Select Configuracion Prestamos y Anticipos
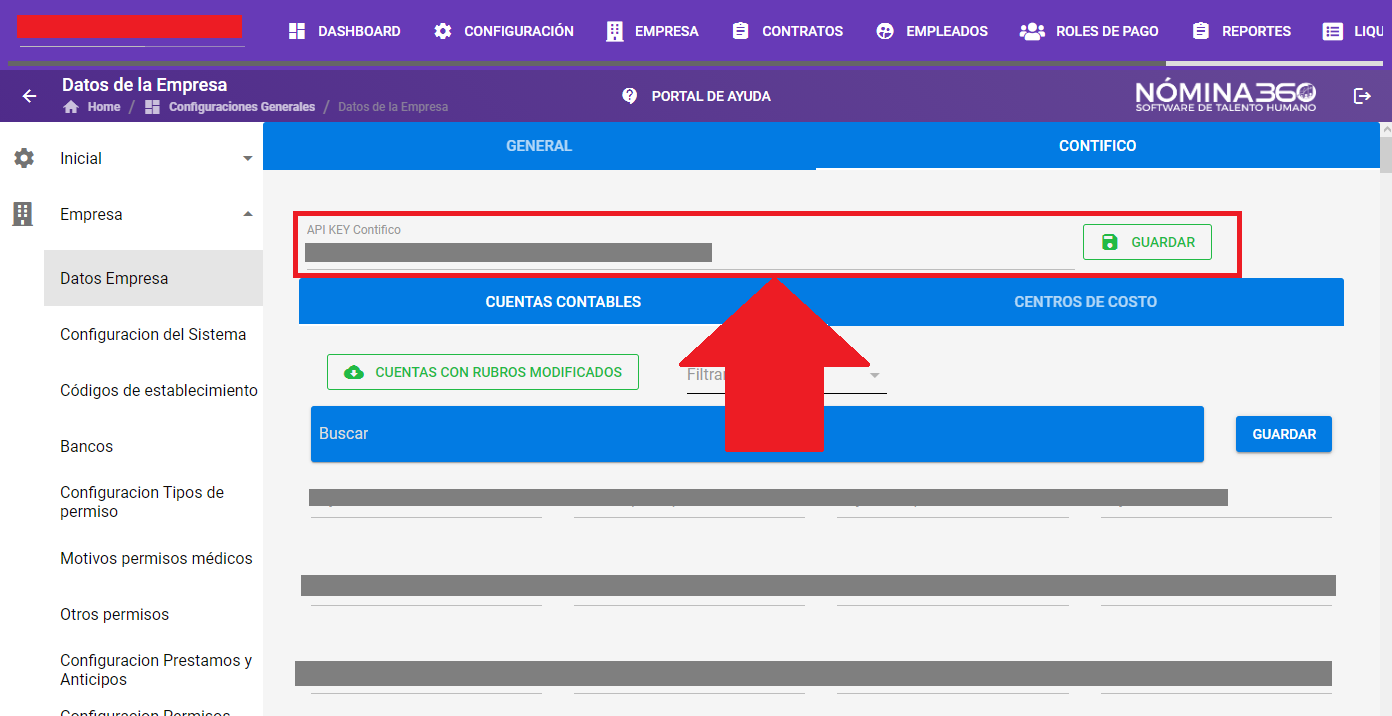1392x716 pixels. point(153,670)
